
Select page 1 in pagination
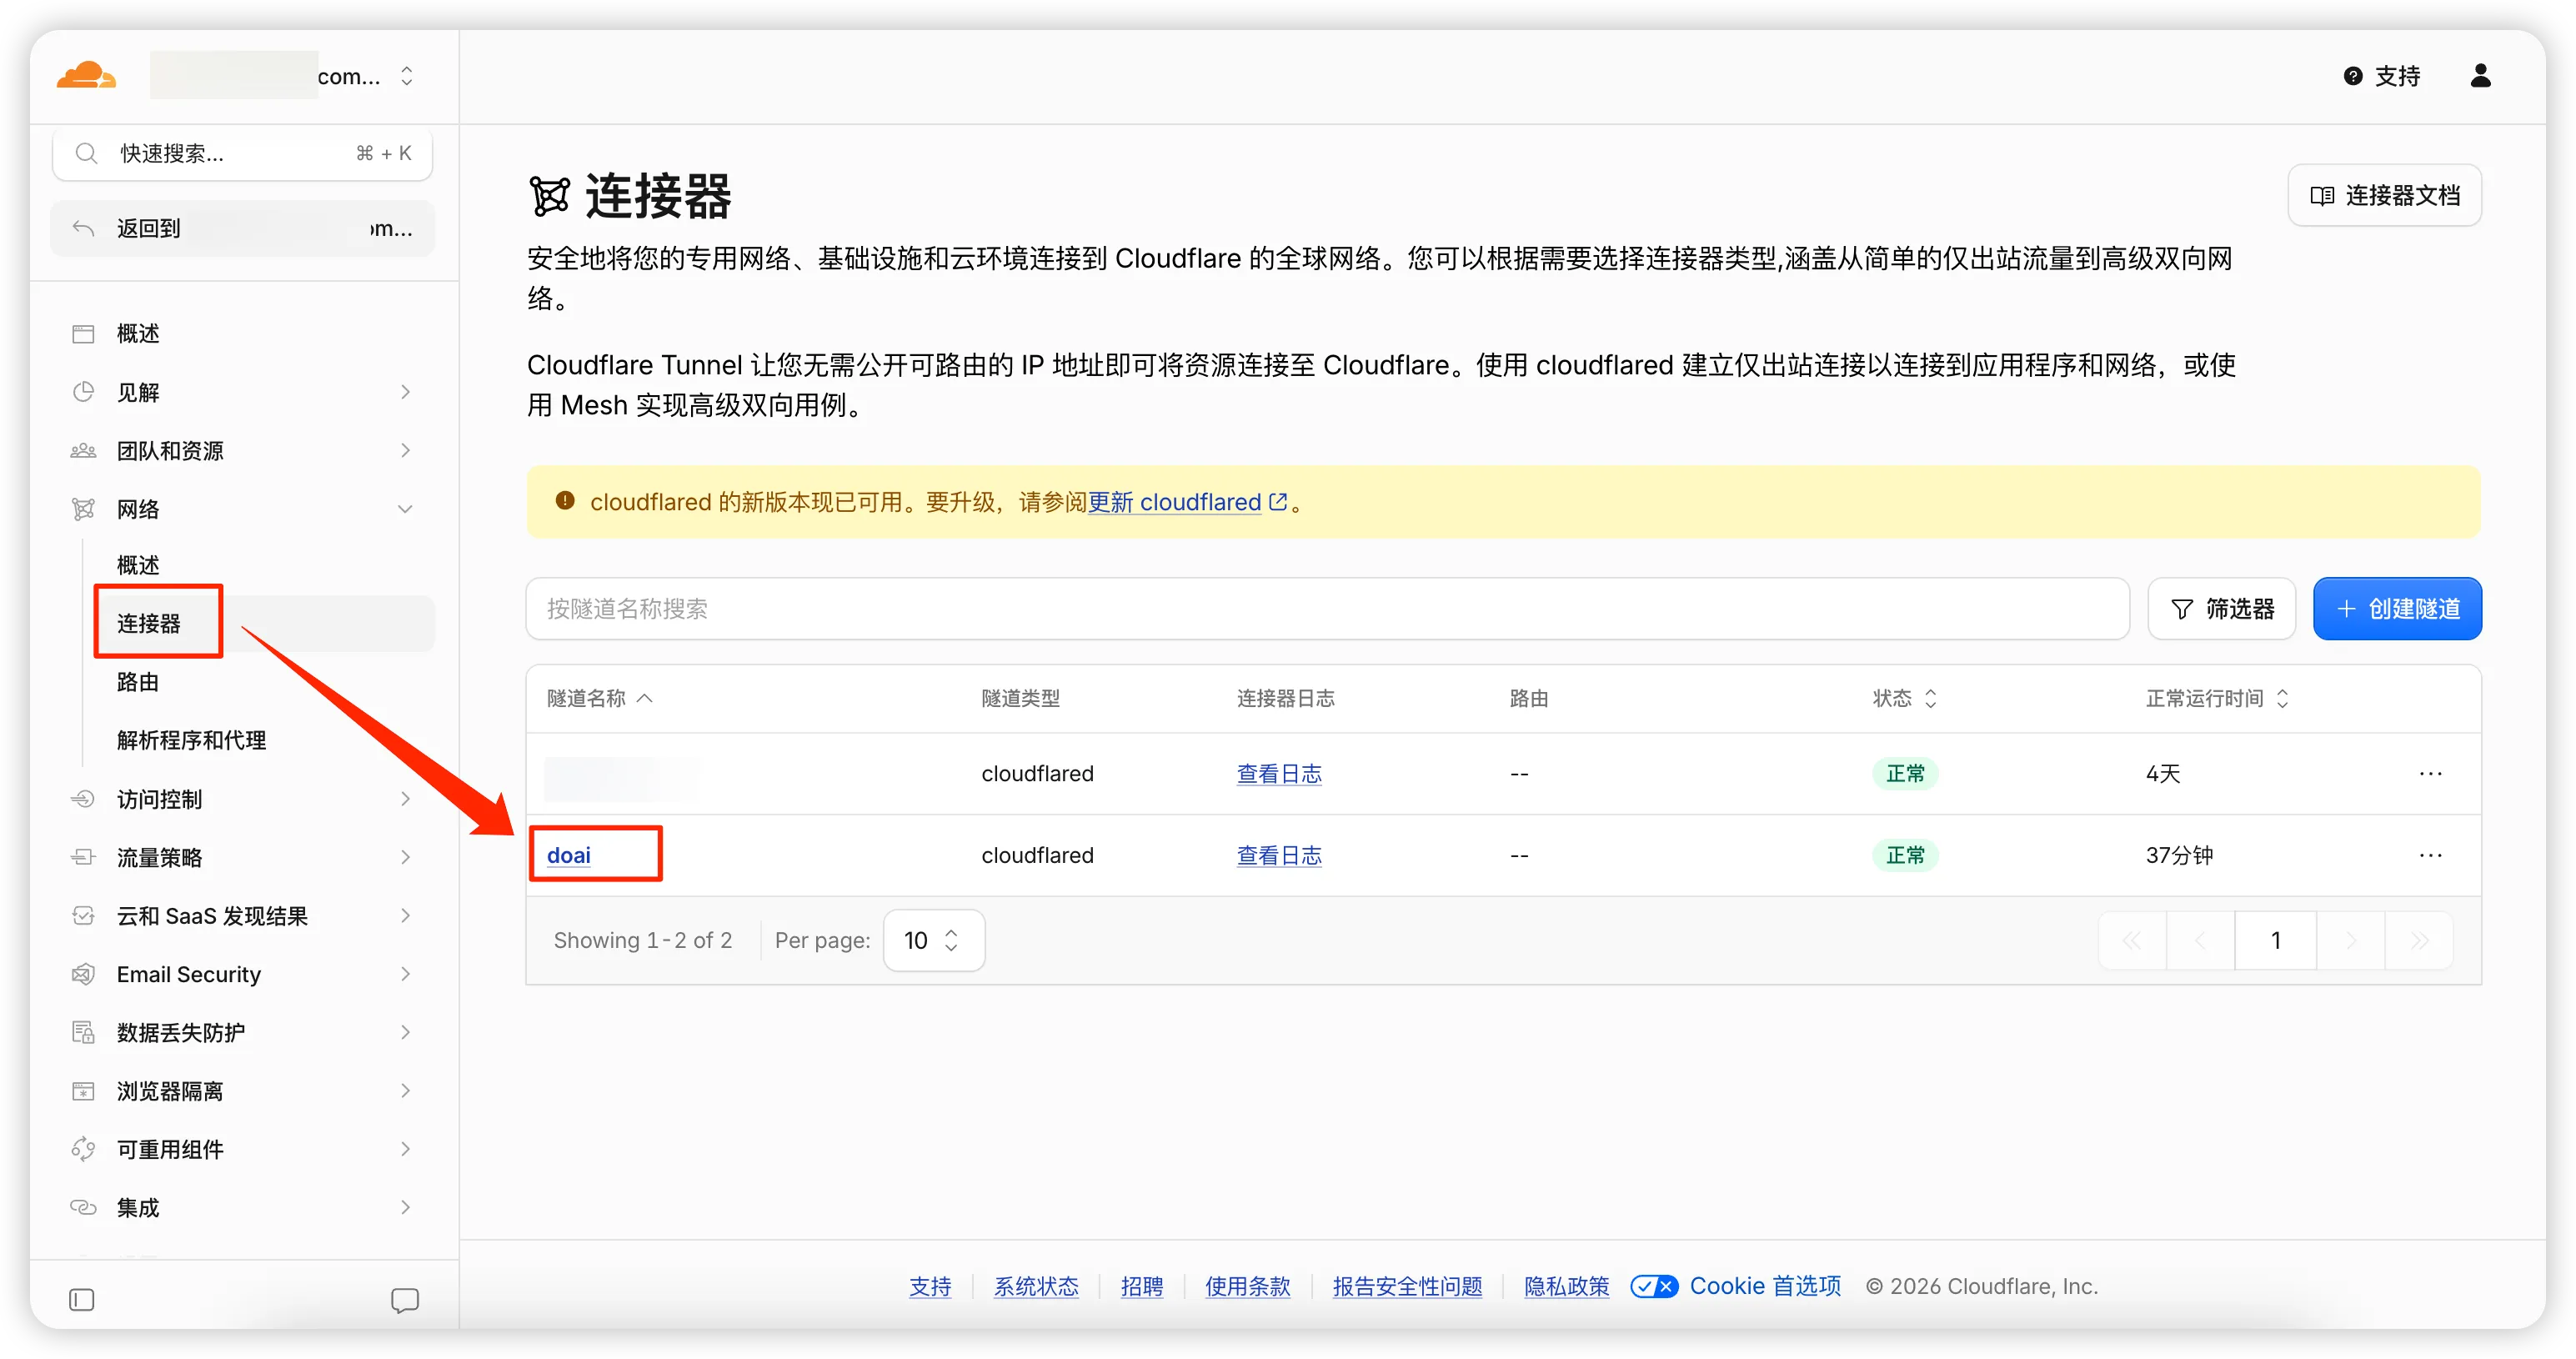pyautogui.click(x=2276, y=940)
